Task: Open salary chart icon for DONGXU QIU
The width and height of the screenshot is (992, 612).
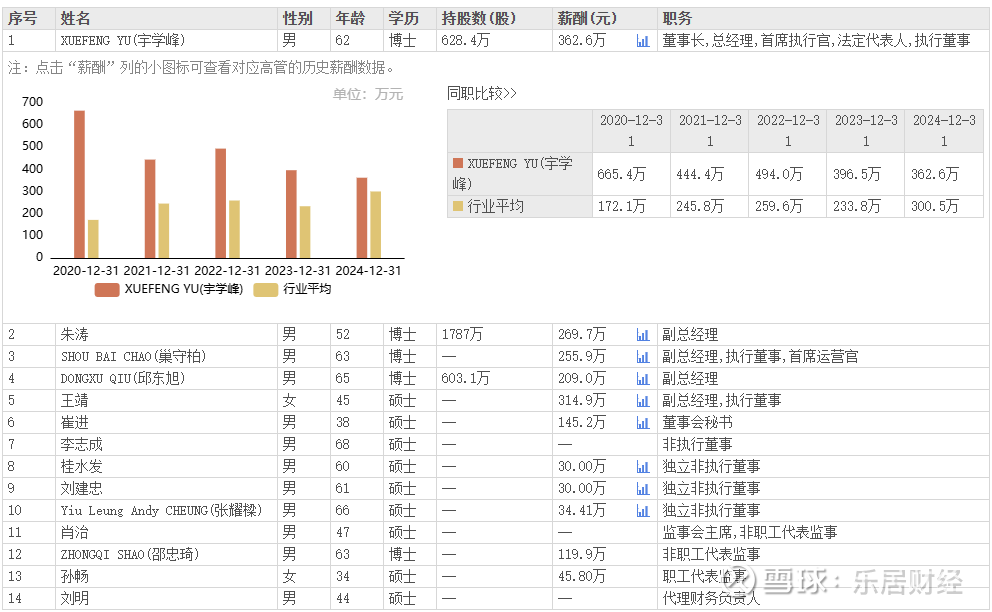Action: pyautogui.click(x=643, y=379)
